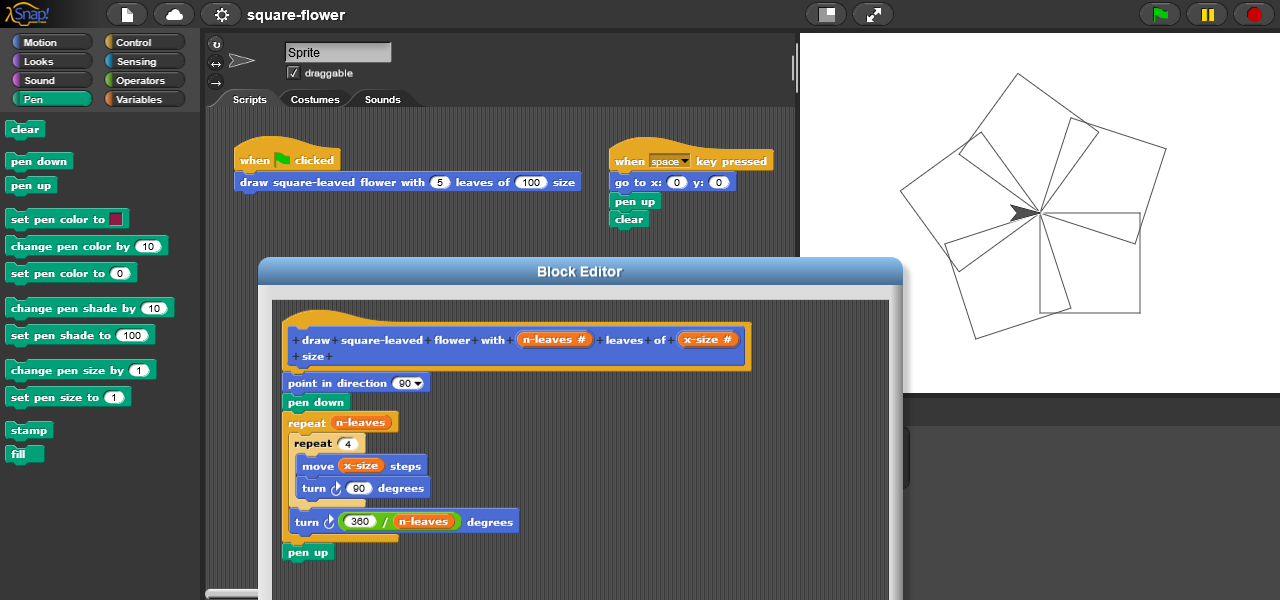The width and height of the screenshot is (1280, 600).
Task: Click the set pen color swatch
Action: 117,219
